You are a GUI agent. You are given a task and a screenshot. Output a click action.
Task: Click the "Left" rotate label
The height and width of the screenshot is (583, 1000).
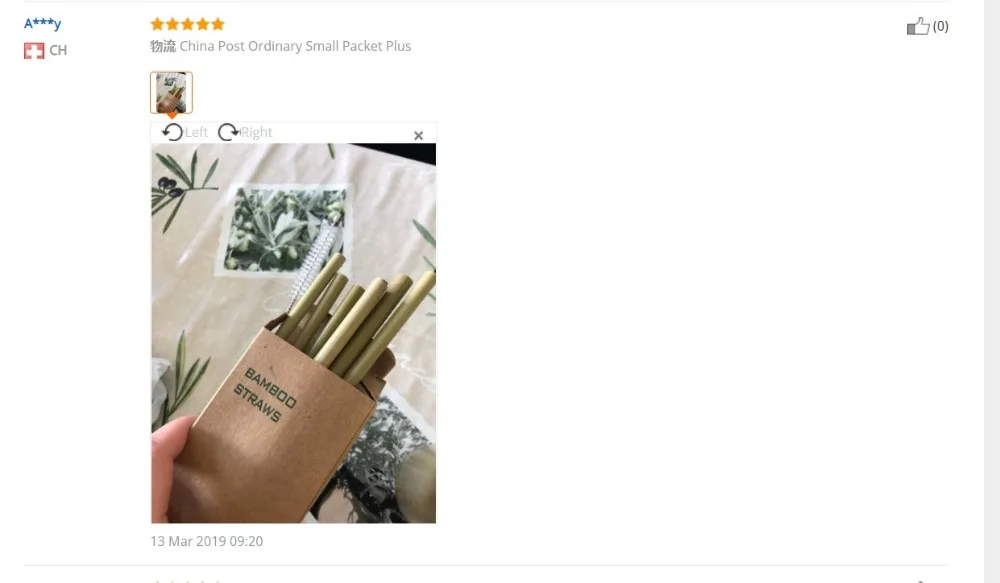click(x=196, y=132)
